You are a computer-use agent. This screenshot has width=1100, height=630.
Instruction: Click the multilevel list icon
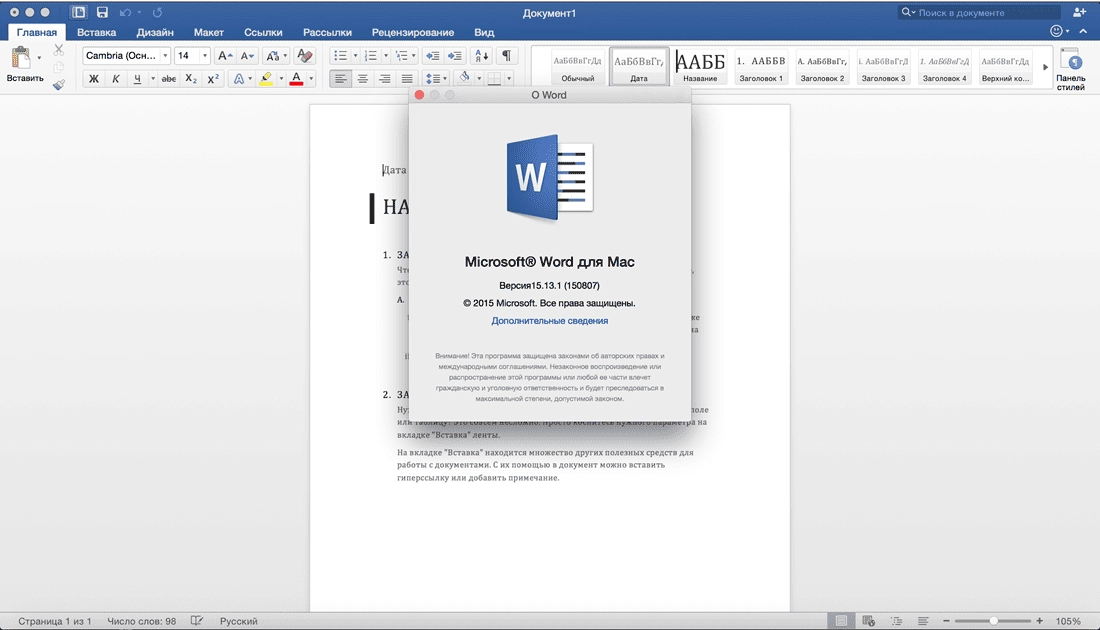tap(401, 55)
